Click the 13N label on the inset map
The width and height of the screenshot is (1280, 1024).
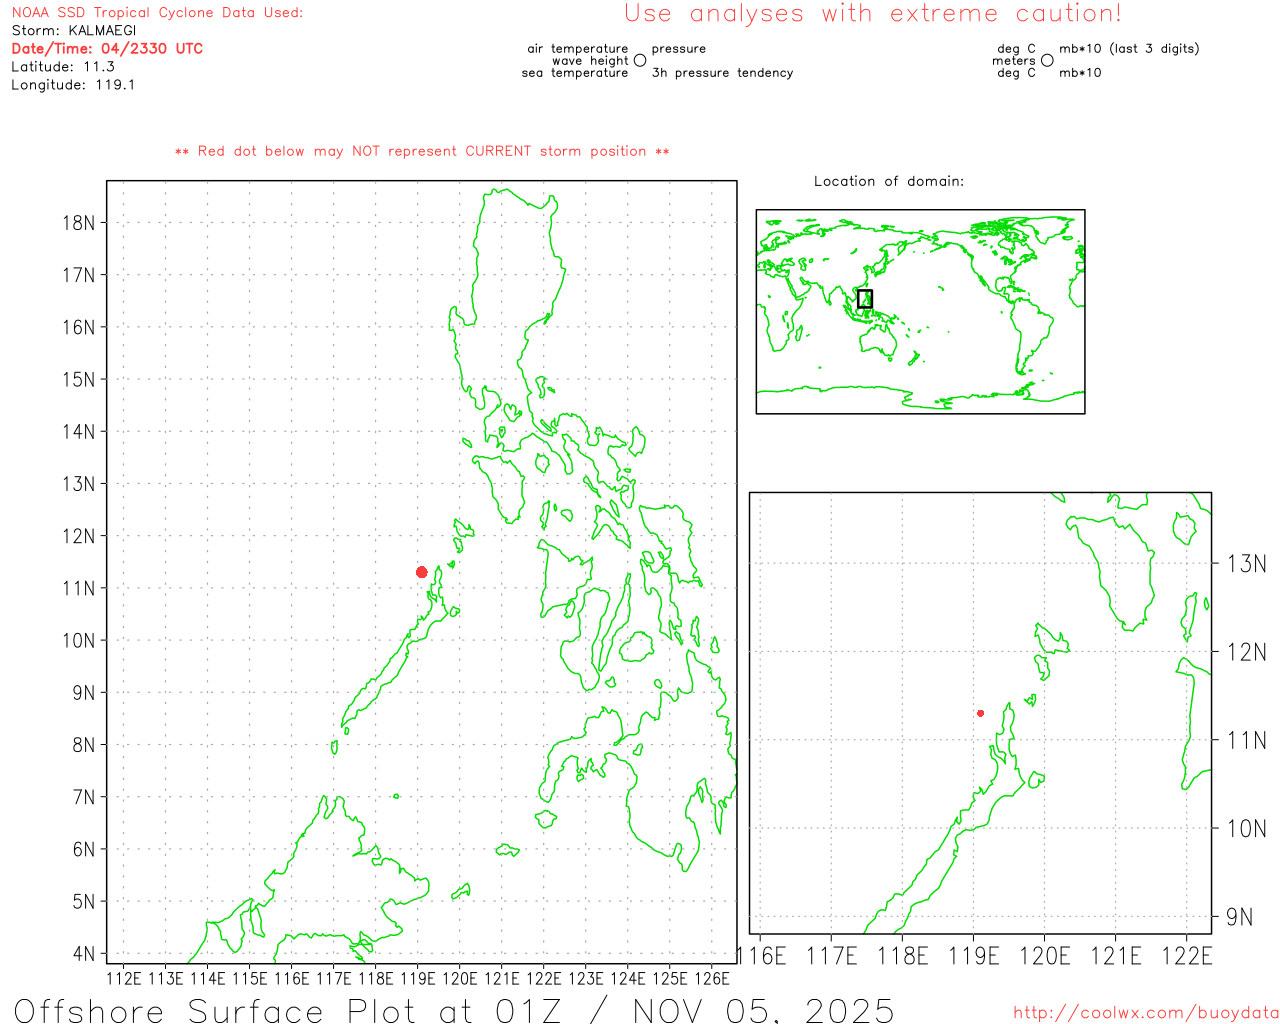(x=1246, y=564)
